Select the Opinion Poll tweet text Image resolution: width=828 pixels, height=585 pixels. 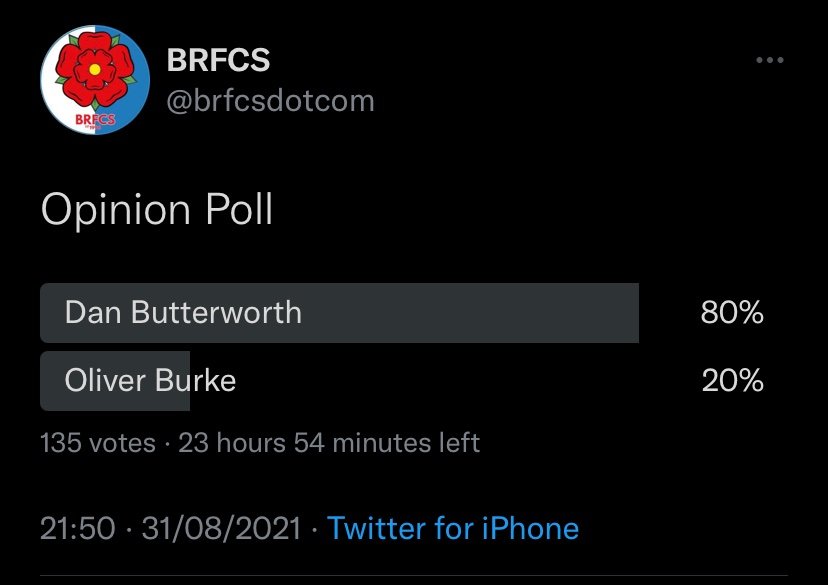click(157, 210)
